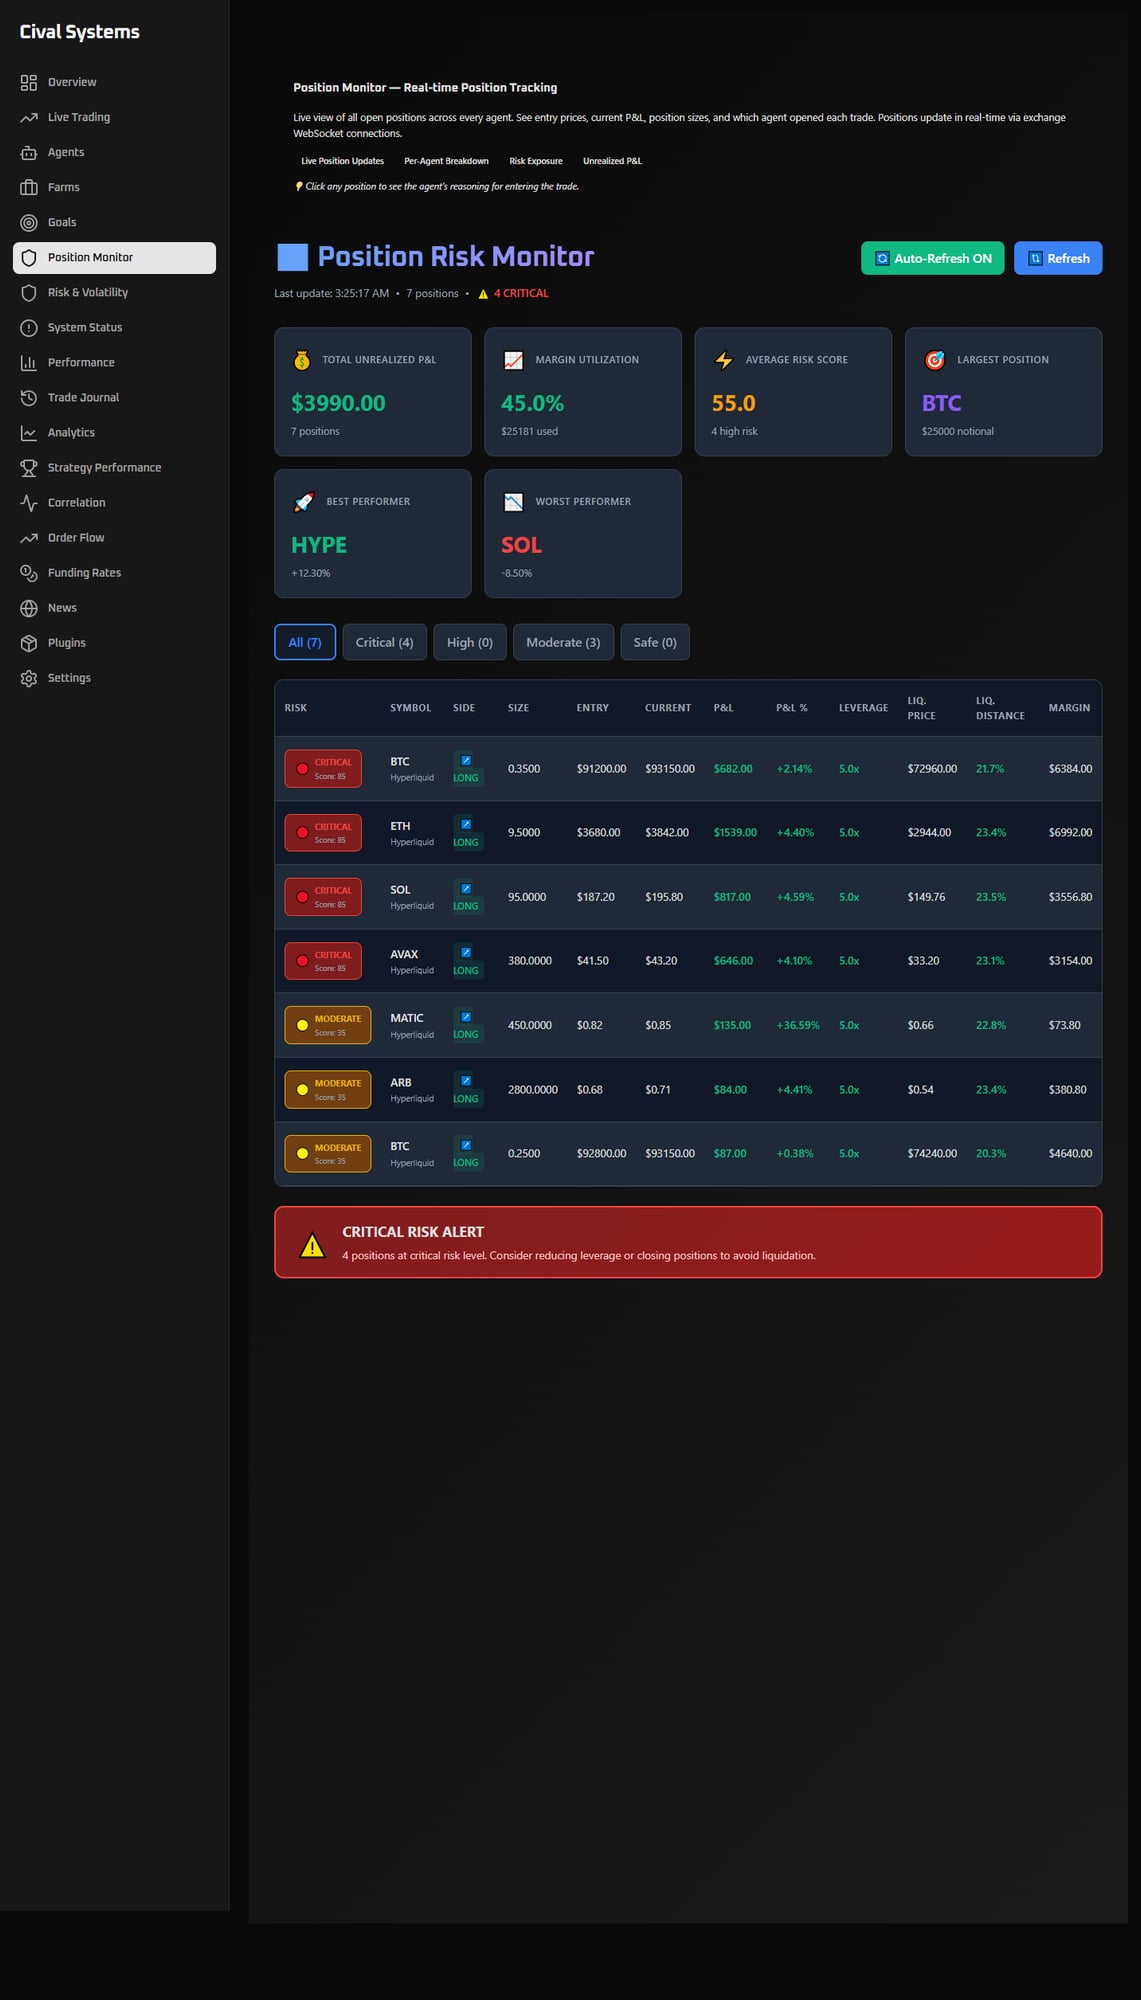Filter positions by Critical (4)

[384, 642]
